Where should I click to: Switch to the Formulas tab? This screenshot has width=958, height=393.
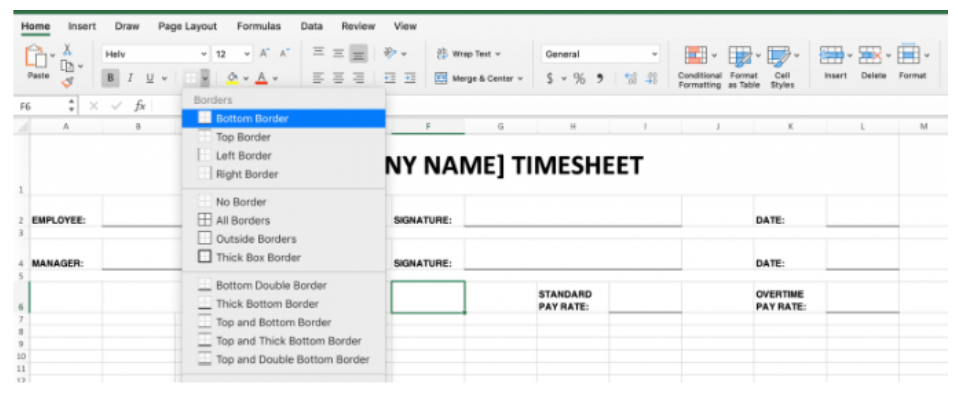[x=258, y=26]
